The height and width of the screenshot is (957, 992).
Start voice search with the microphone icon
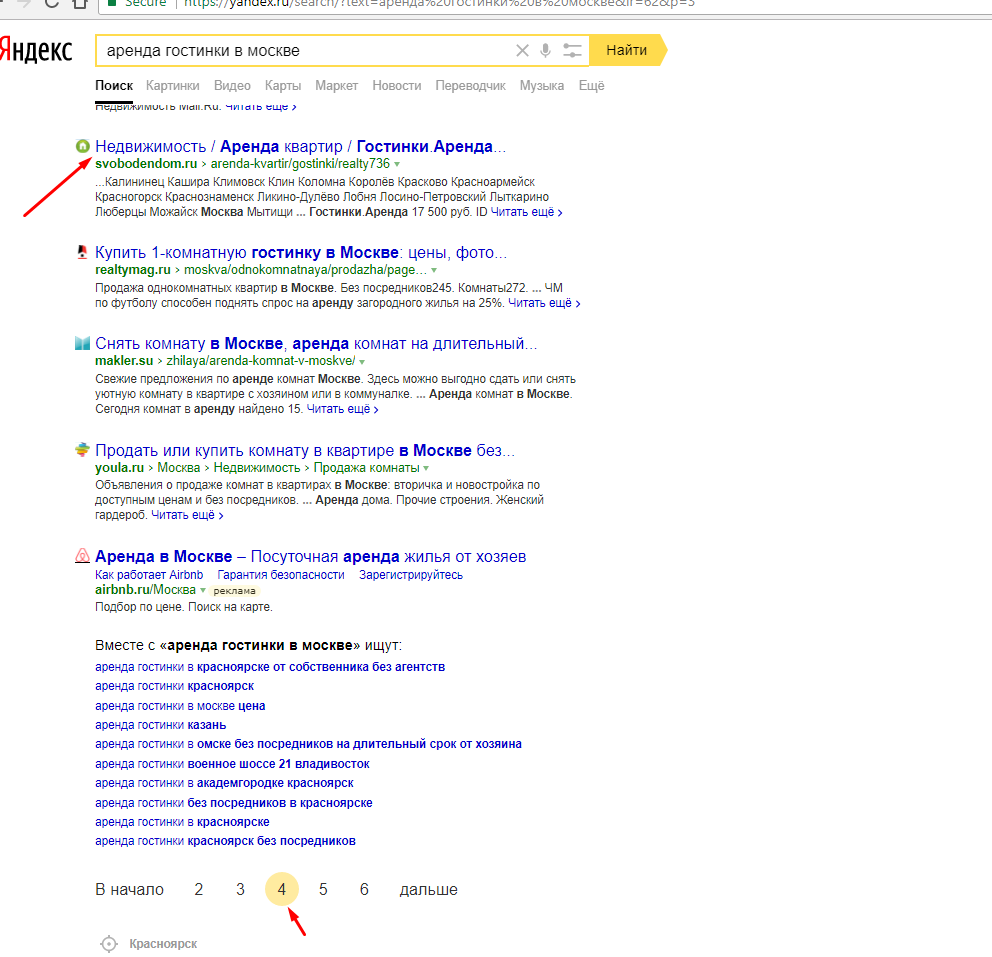pos(545,51)
